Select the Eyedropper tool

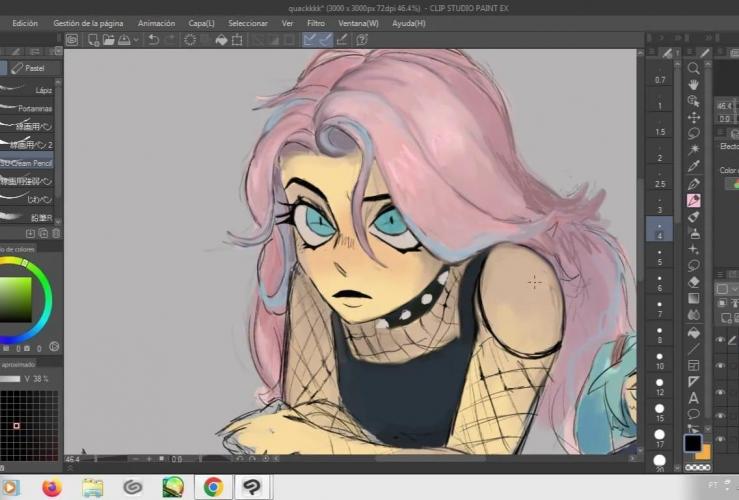pos(693,166)
